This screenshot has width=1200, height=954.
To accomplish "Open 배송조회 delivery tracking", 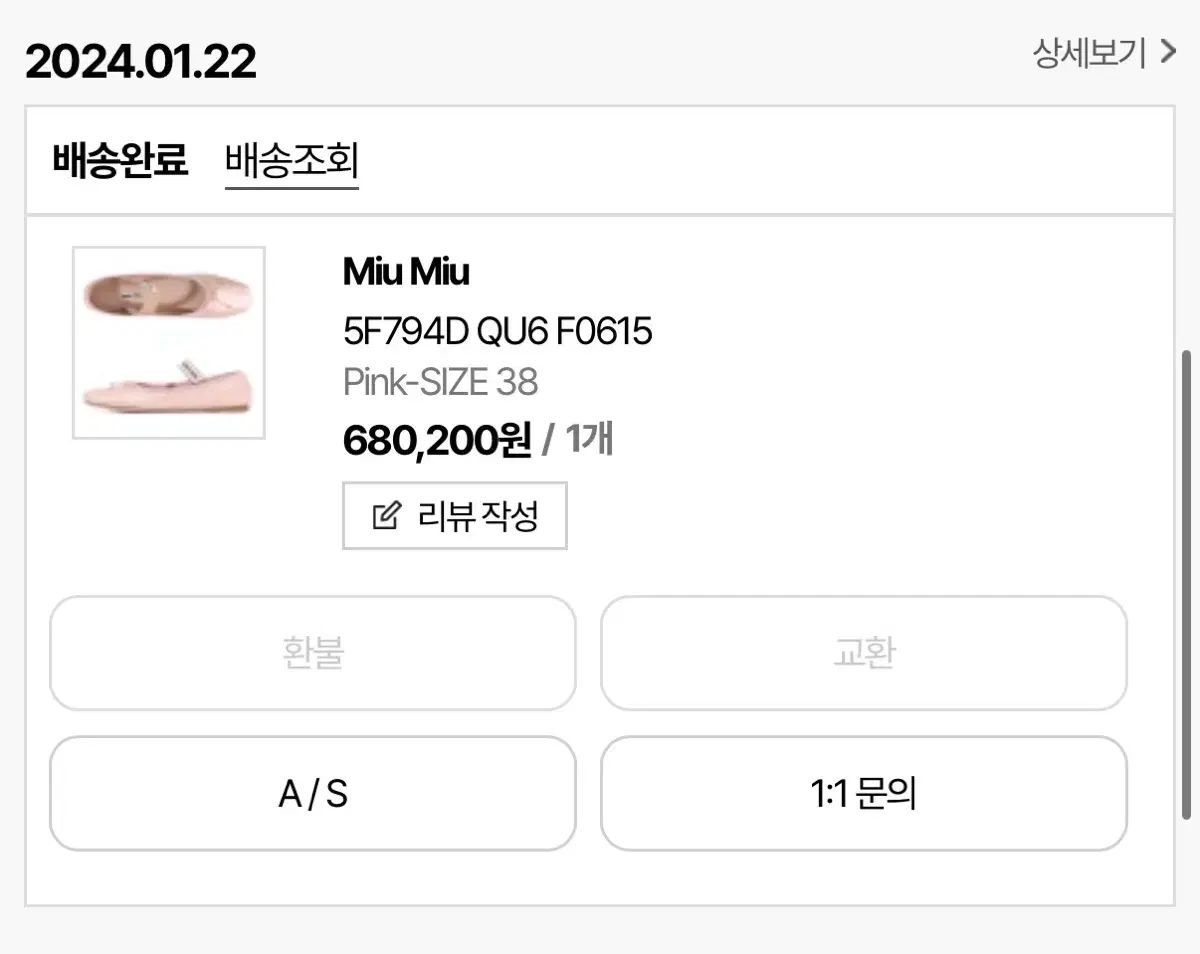I will [x=292, y=160].
